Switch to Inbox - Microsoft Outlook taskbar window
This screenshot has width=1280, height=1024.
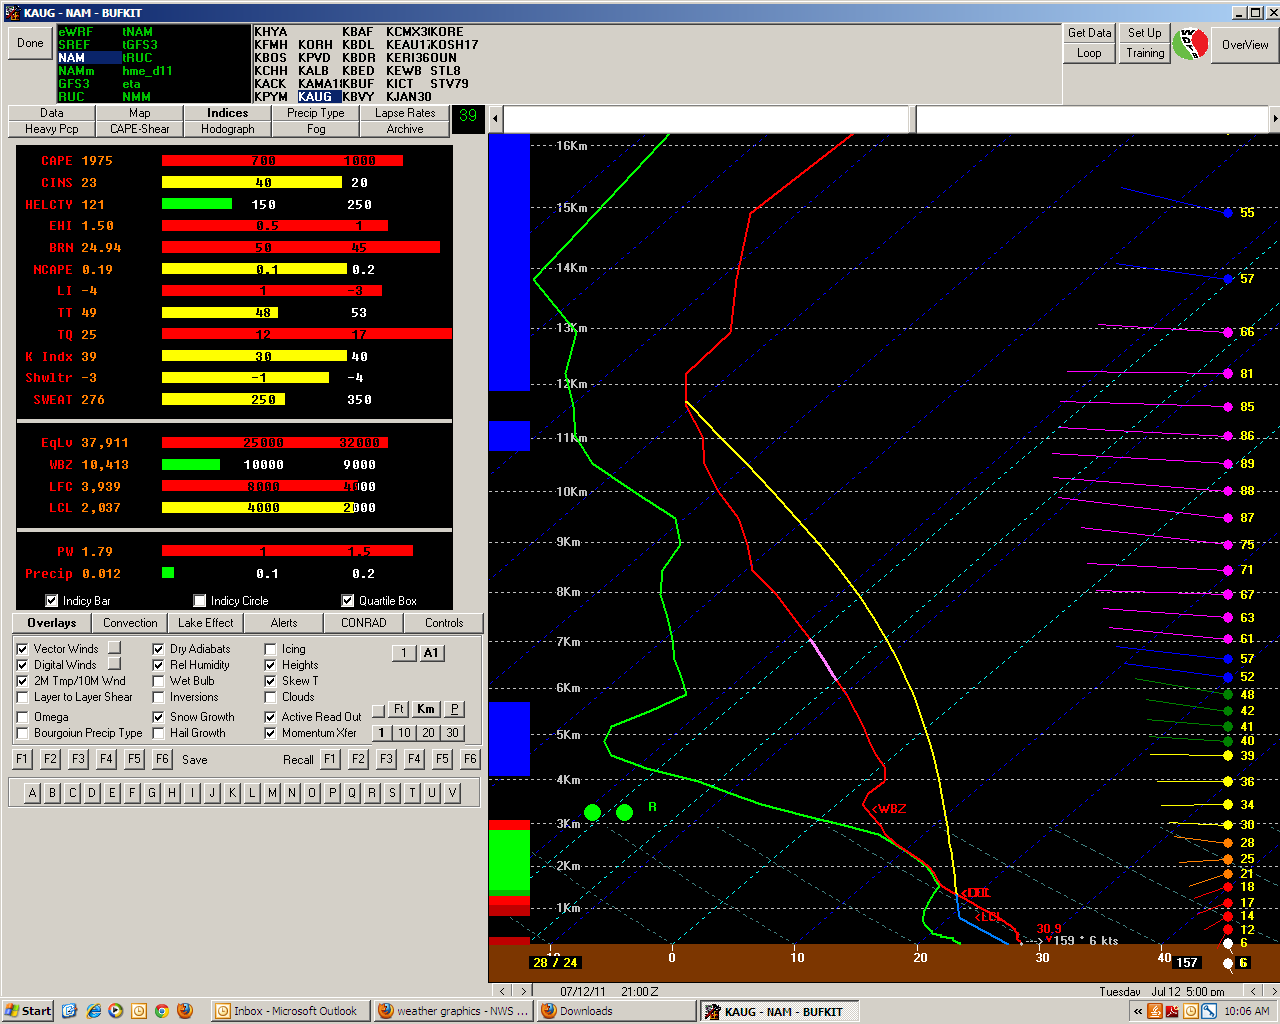pyautogui.click(x=290, y=1011)
